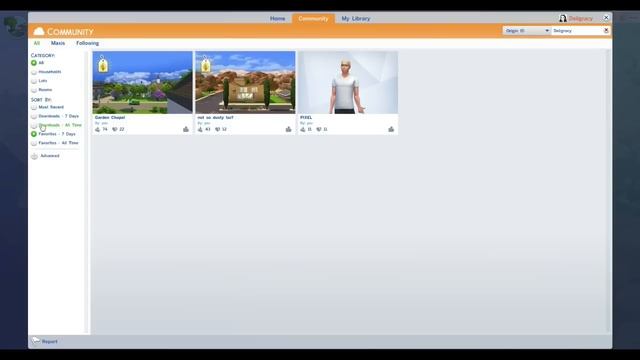Click not so dusty favorites heart icon

click(x=218, y=129)
